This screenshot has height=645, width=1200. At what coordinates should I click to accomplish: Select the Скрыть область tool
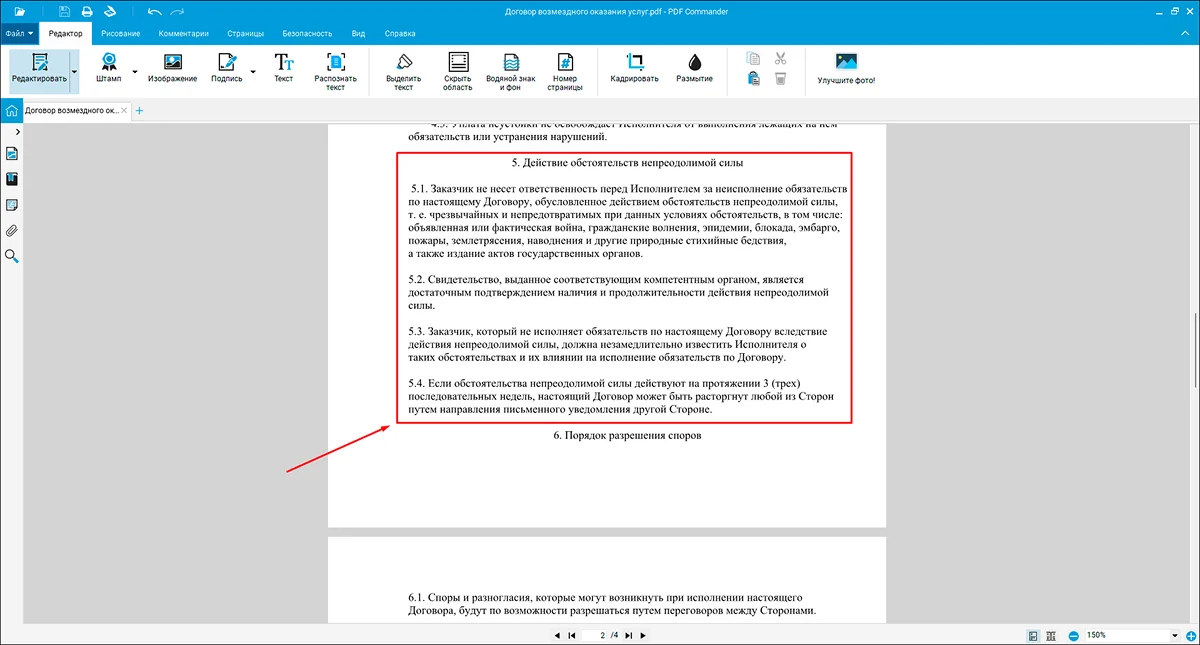tap(458, 72)
